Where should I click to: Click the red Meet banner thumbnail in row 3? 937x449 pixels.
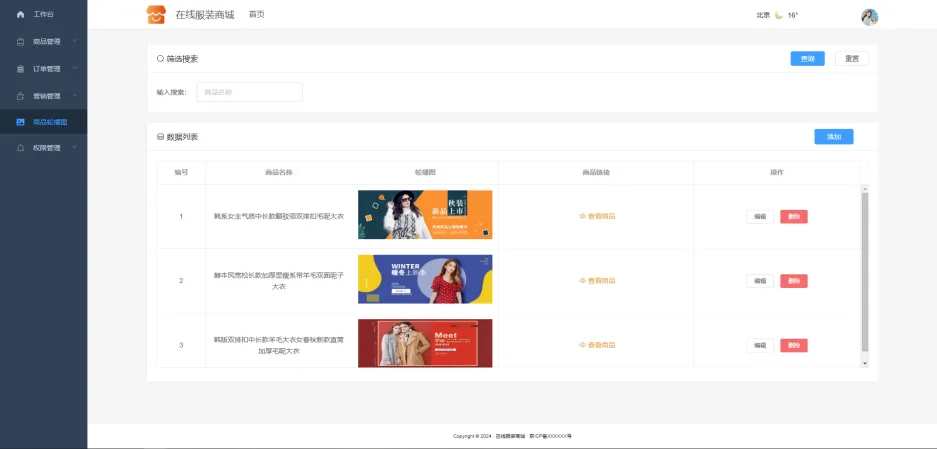pyautogui.click(x=425, y=344)
